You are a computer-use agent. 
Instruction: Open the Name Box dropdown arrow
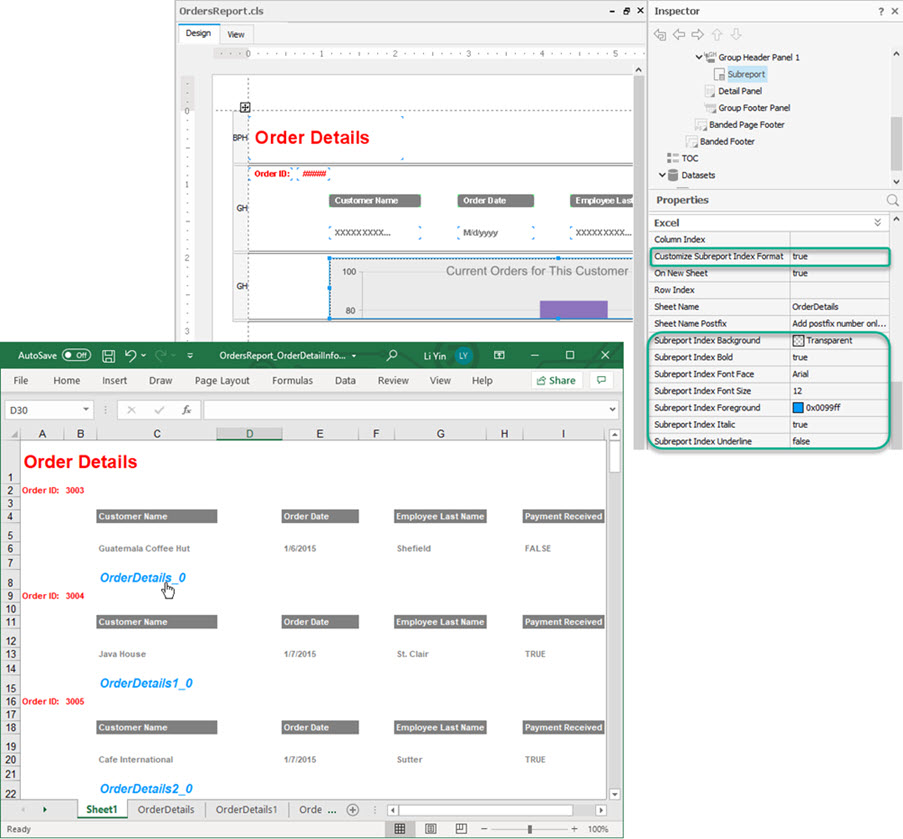coord(86,409)
